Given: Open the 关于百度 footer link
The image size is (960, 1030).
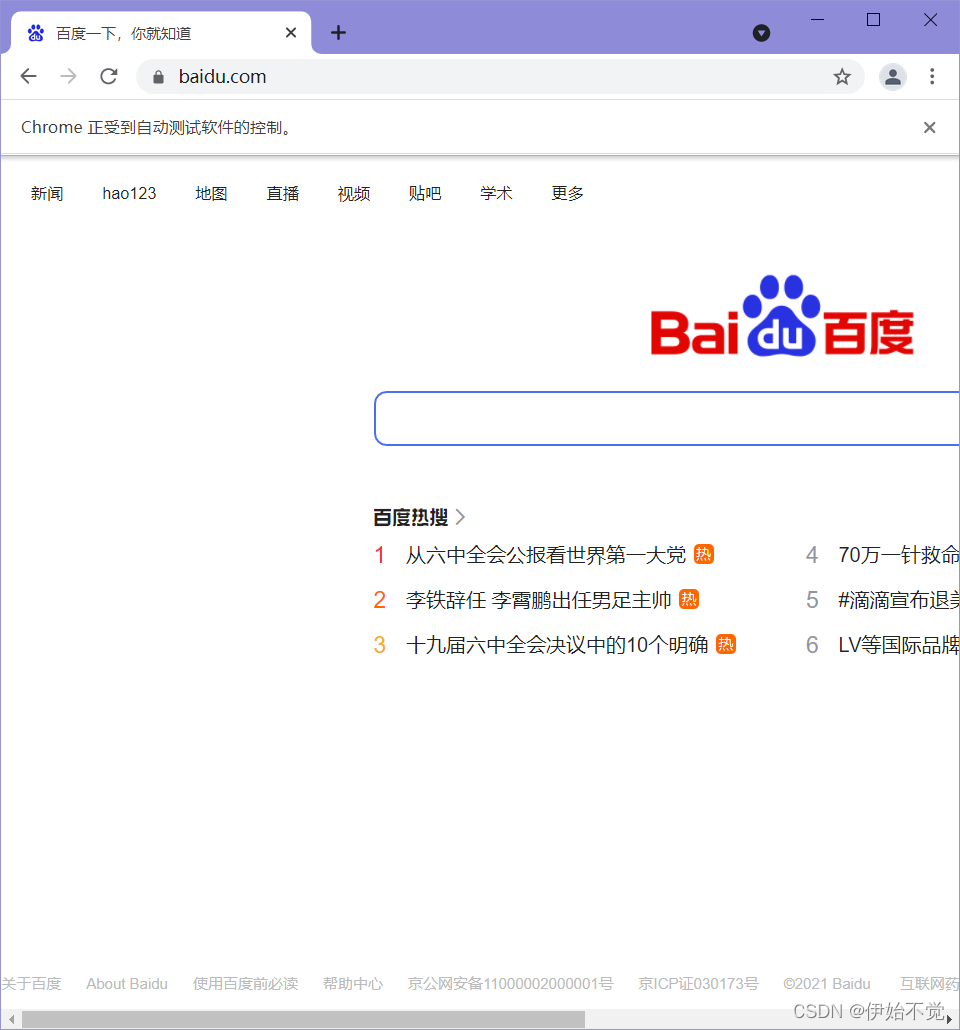Looking at the screenshot, I should click(31, 983).
